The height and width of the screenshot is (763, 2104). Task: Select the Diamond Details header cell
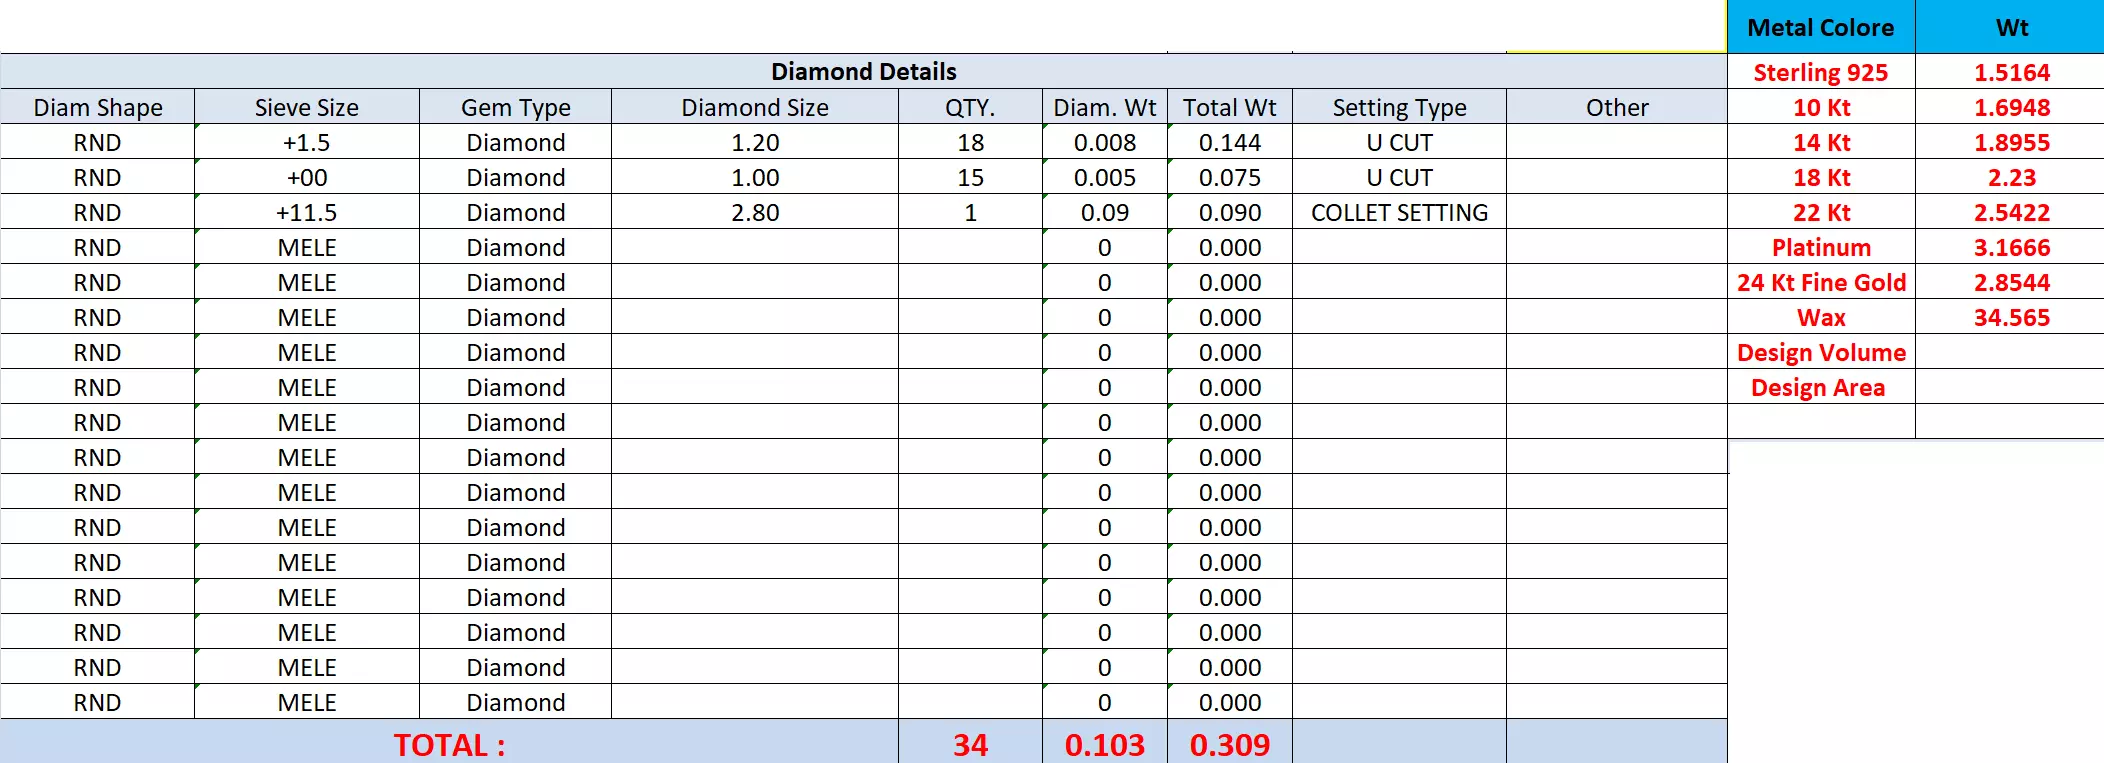click(x=863, y=72)
